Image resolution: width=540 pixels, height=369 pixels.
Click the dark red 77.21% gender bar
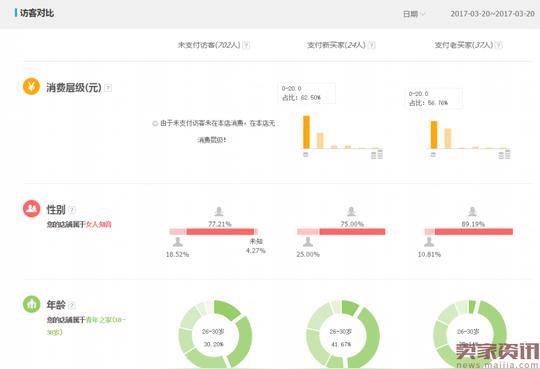[220, 232]
